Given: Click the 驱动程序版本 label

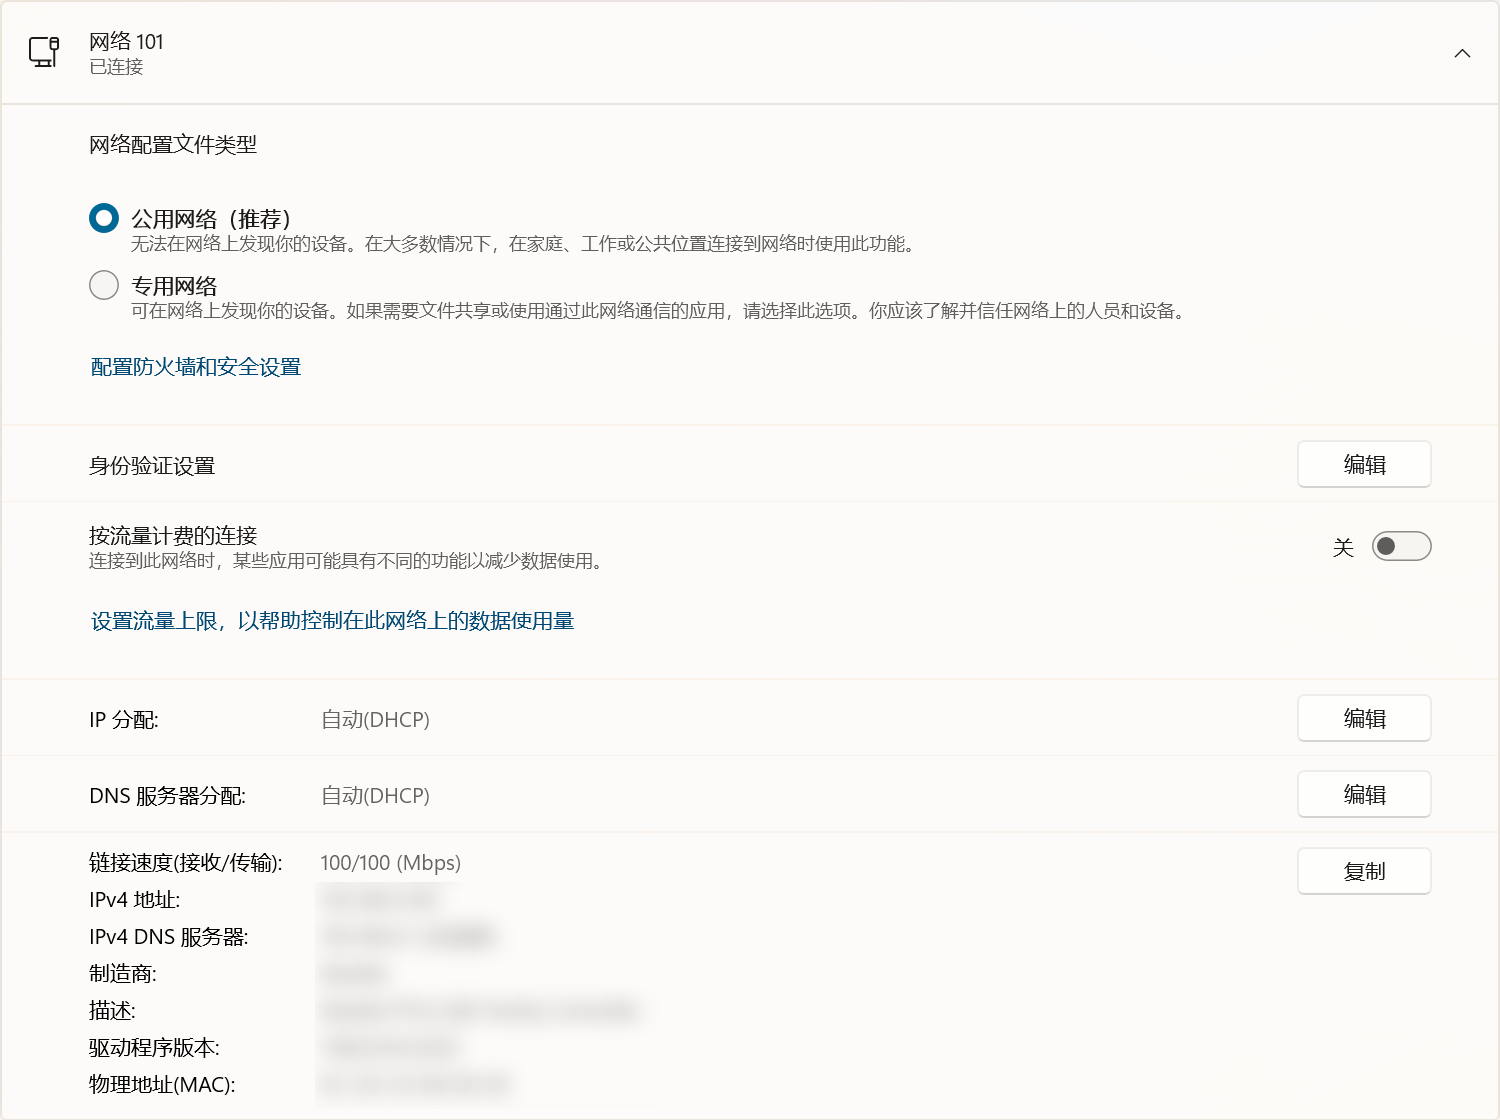Looking at the screenshot, I should click(154, 1048).
